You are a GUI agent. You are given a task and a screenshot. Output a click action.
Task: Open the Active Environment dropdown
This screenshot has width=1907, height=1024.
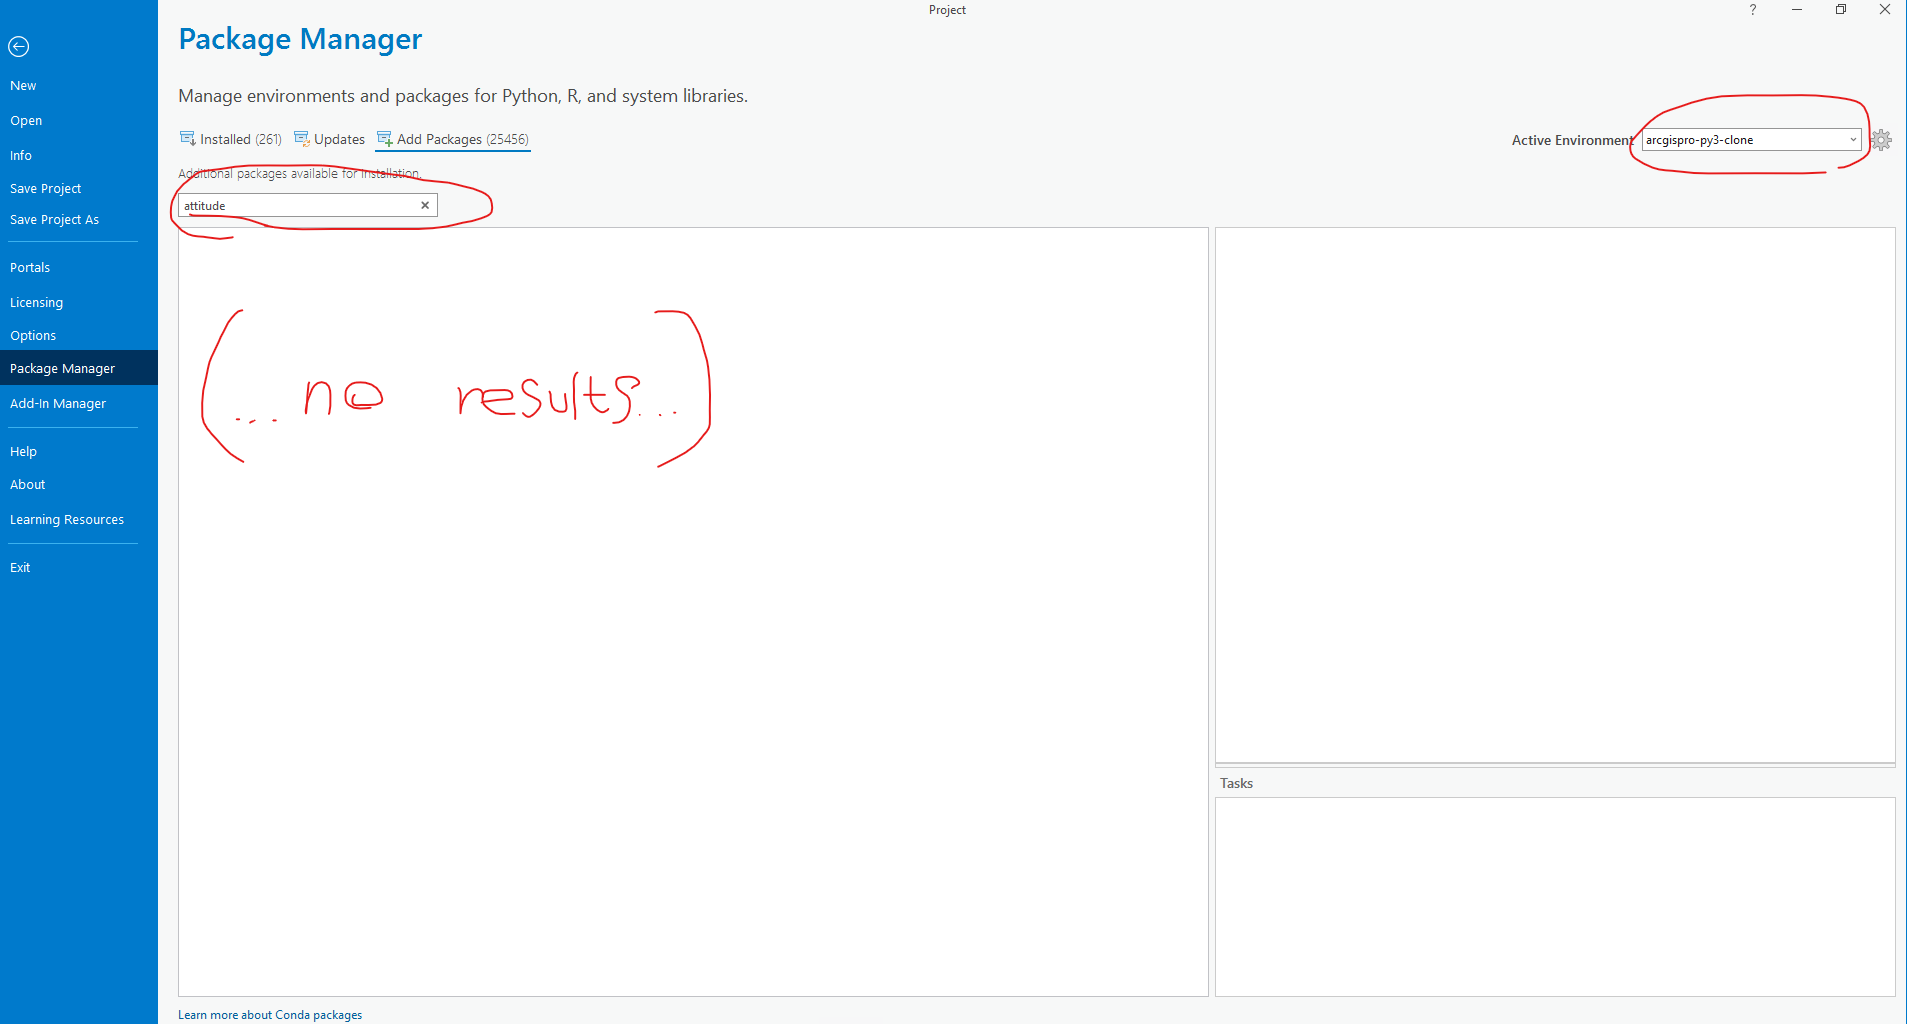tap(1854, 140)
